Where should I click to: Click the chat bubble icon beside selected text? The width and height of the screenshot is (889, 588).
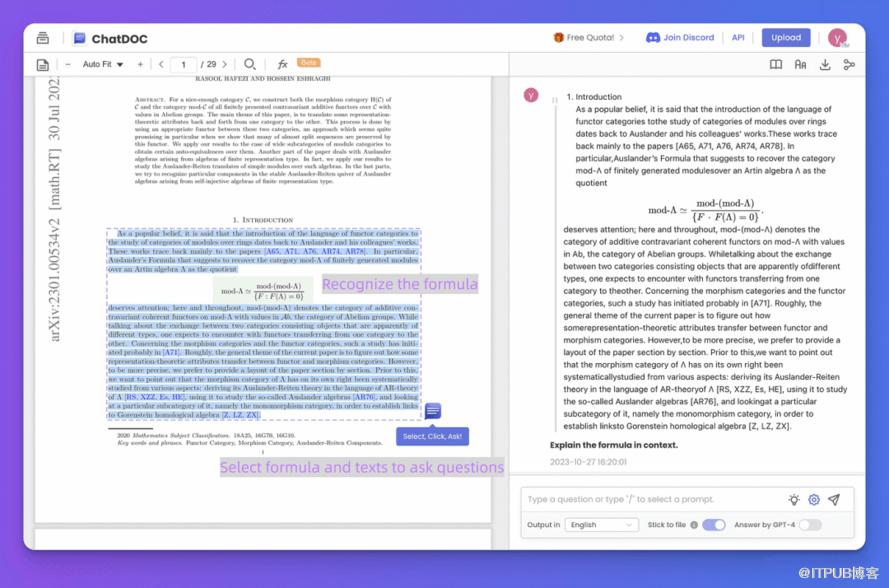433,411
